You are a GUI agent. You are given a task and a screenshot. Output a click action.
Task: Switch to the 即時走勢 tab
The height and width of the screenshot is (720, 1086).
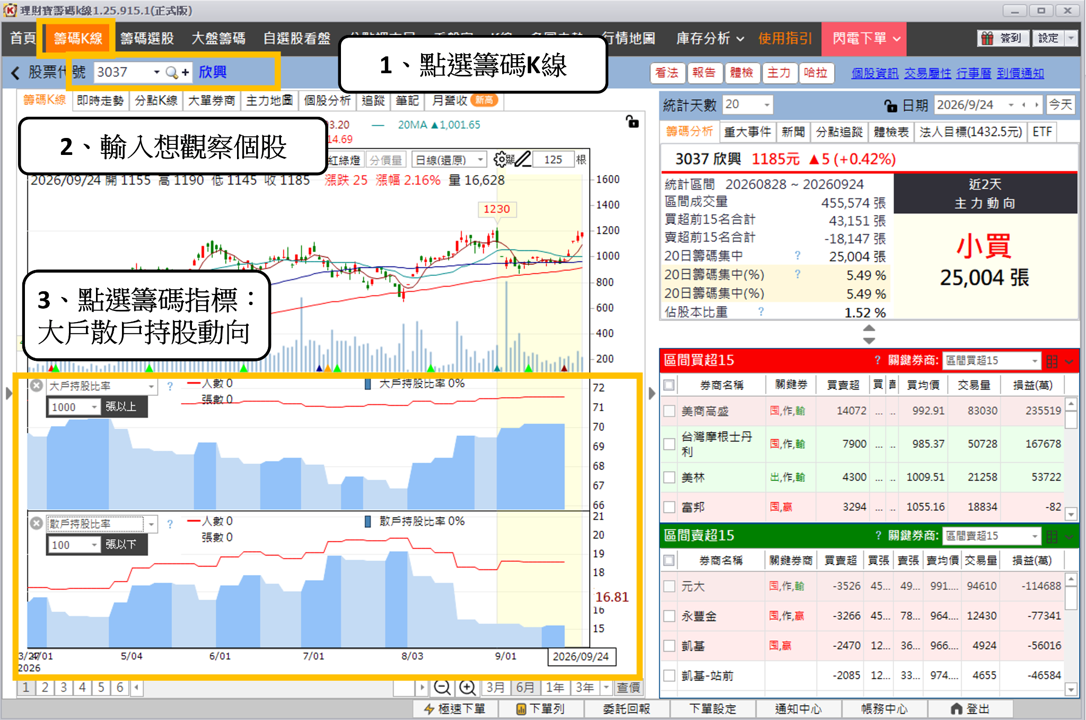(100, 100)
